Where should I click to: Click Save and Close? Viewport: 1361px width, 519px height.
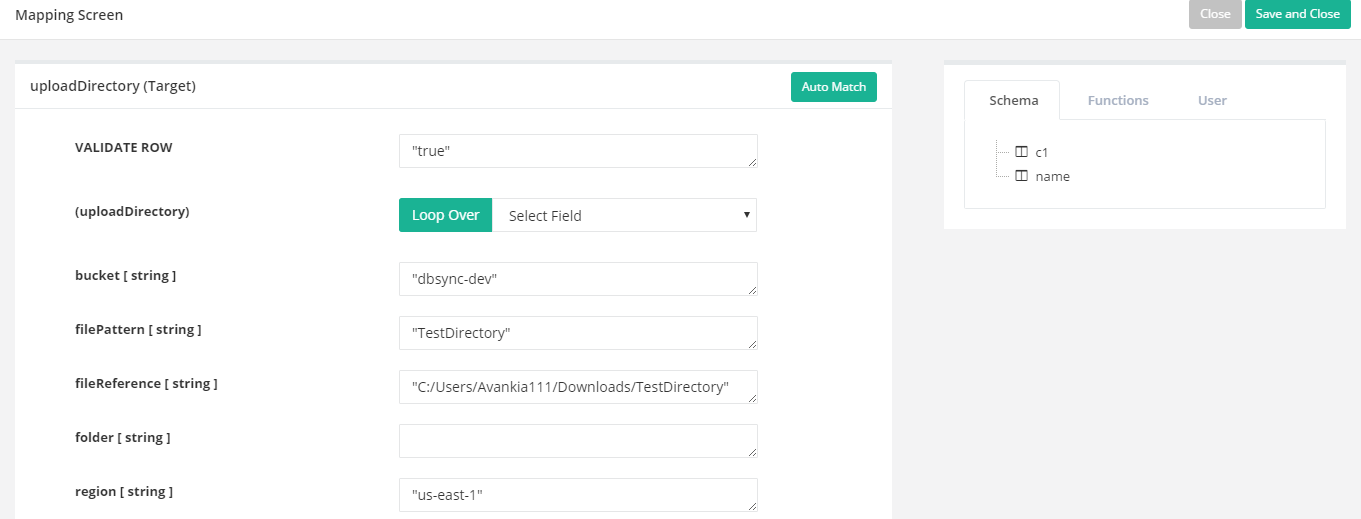[x=1297, y=14]
